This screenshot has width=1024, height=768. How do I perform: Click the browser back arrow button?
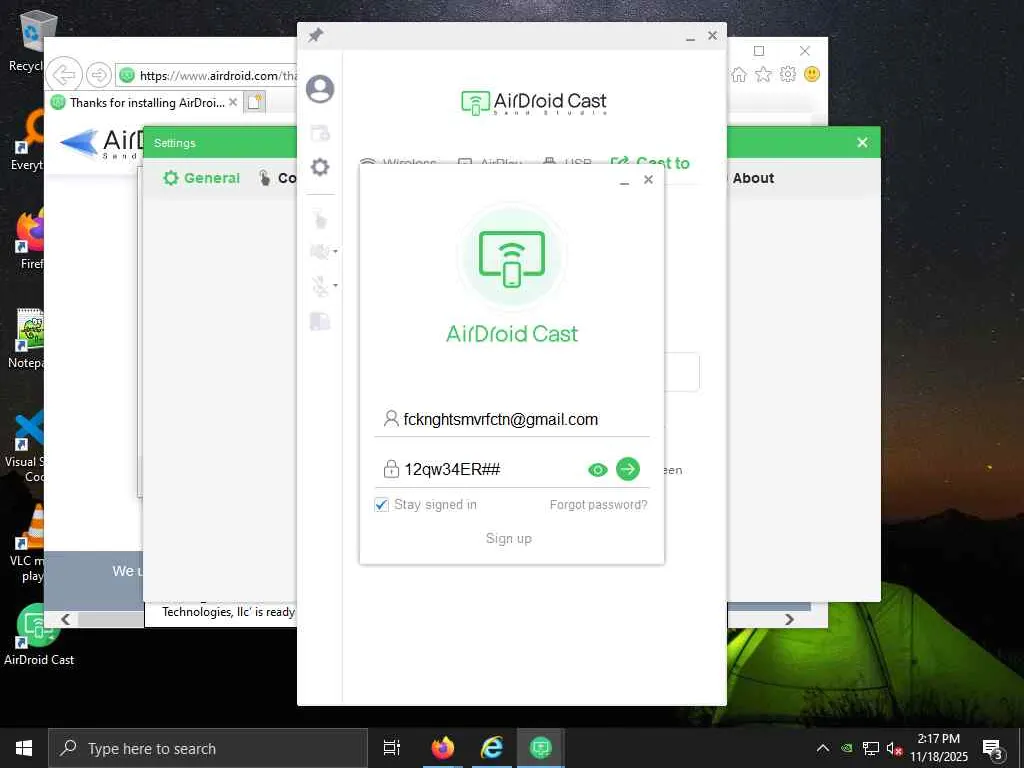pos(64,75)
